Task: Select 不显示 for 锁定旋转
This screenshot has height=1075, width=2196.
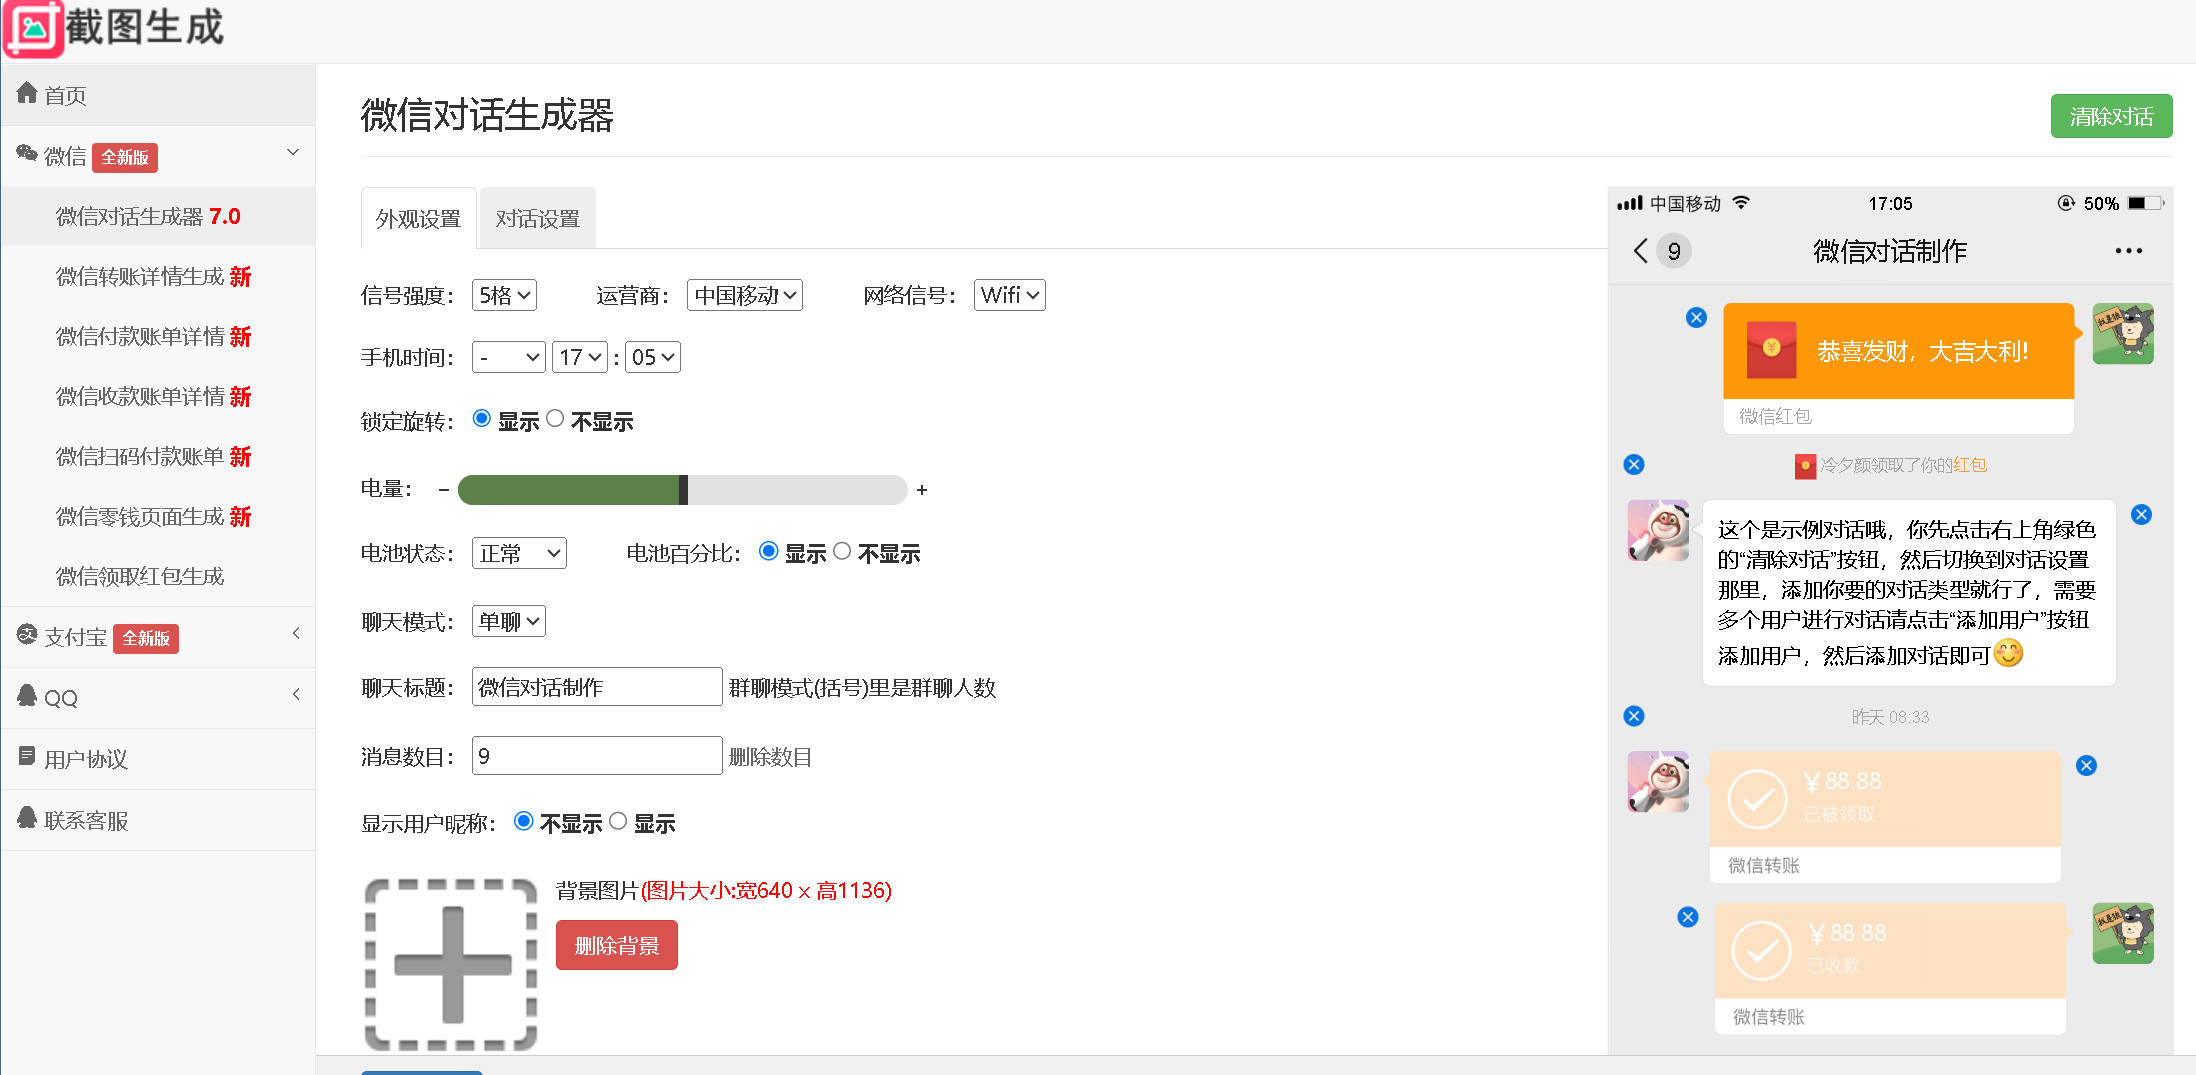Action: tap(555, 419)
